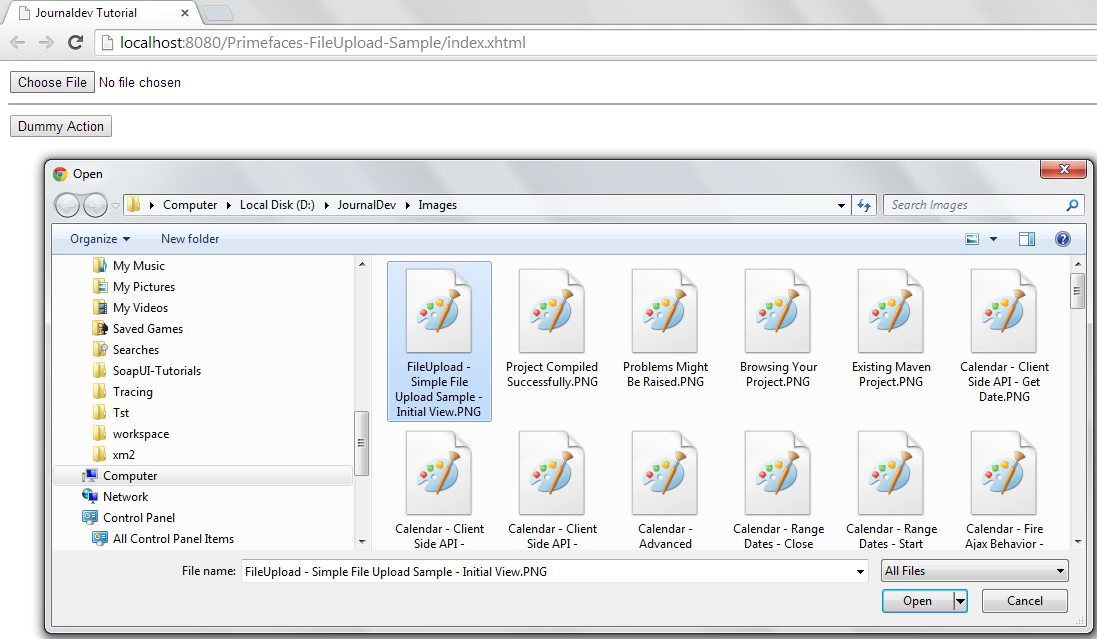Open the Control Panel in navigation tree

pos(138,518)
